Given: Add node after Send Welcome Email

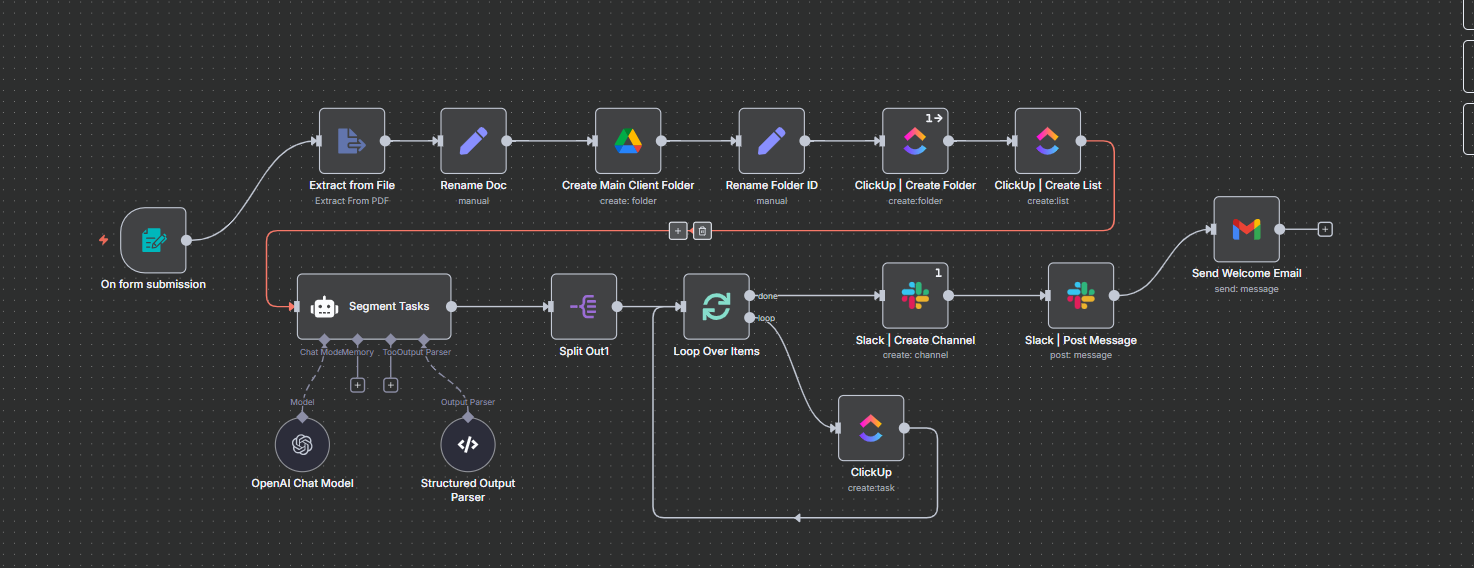Looking at the screenshot, I should 1325,229.
